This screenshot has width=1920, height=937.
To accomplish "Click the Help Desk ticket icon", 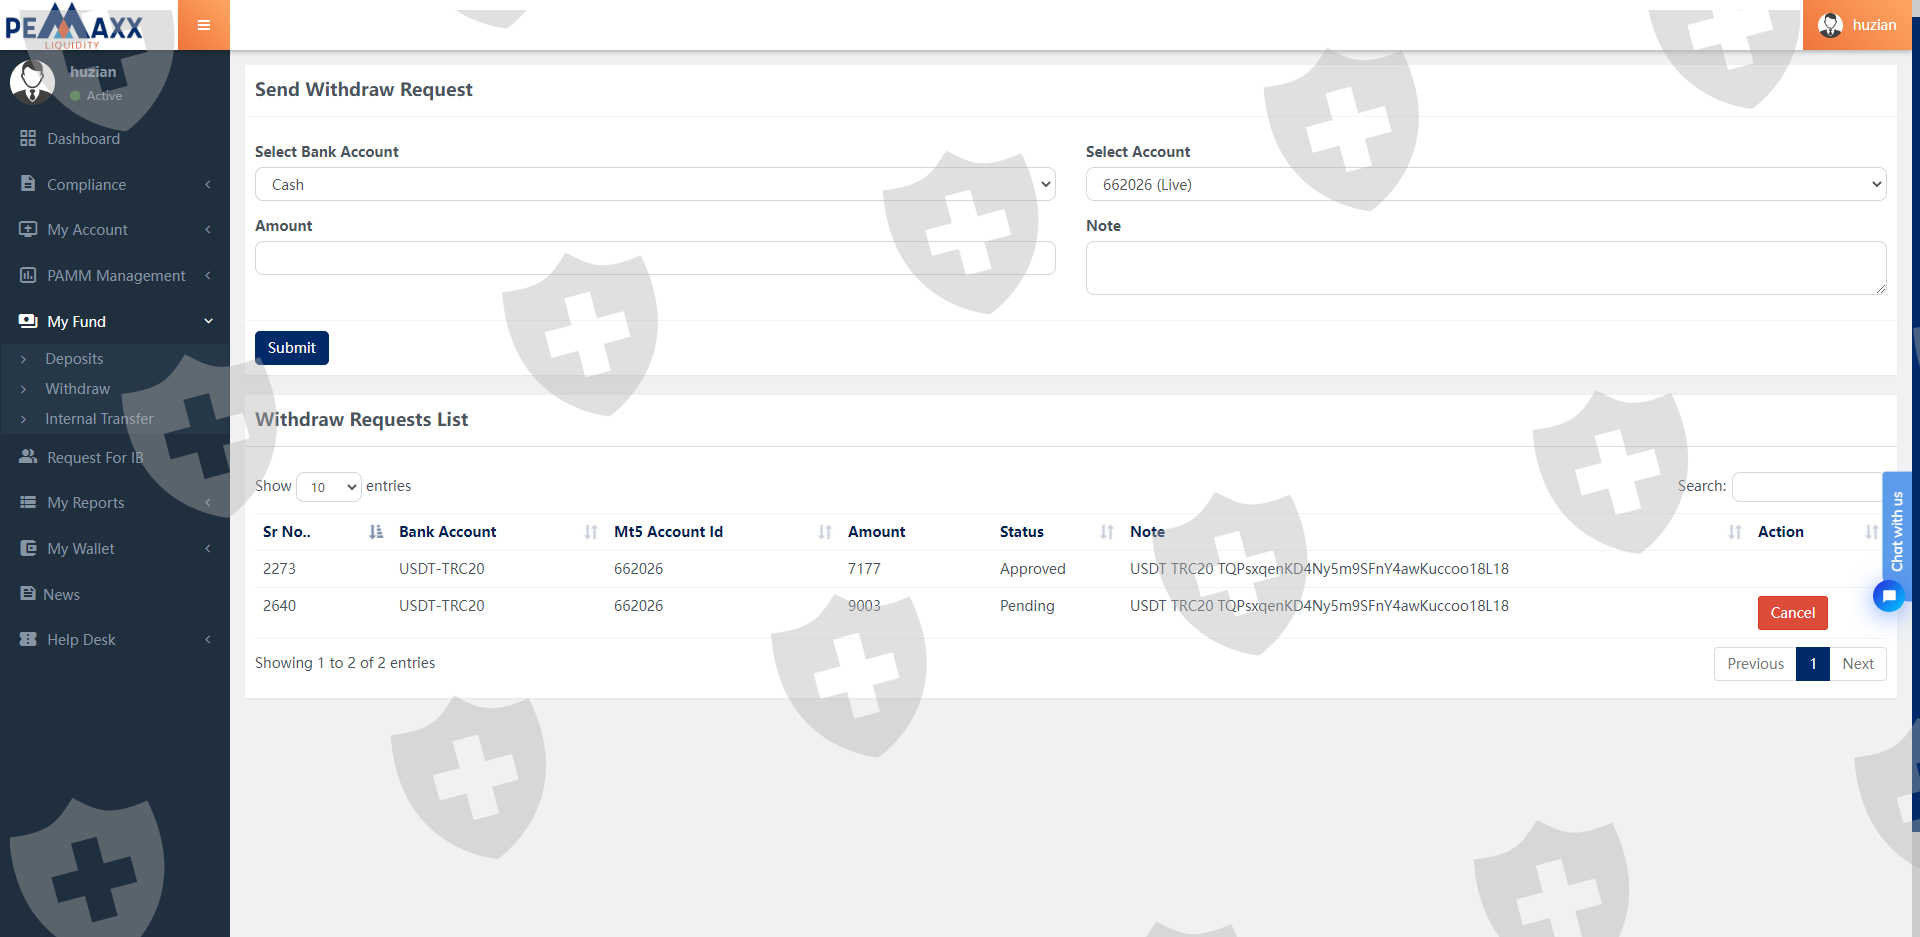I will [28, 639].
